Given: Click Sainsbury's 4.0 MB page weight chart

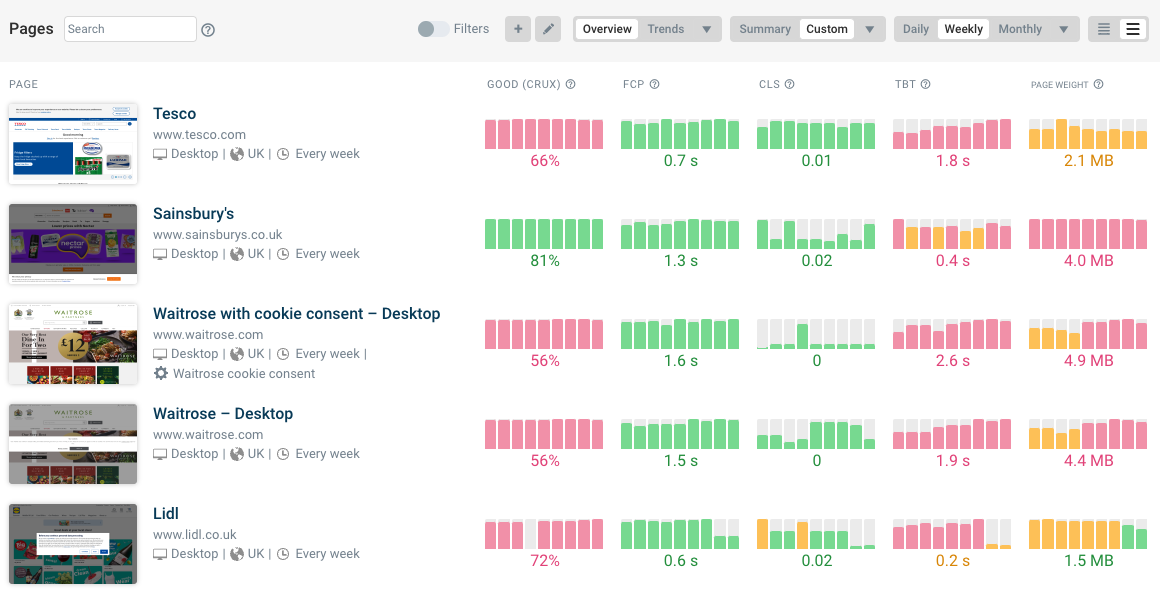Looking at the screenshot, I should point(1088,234).
